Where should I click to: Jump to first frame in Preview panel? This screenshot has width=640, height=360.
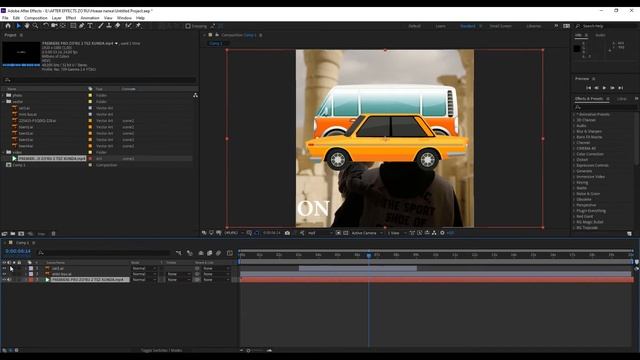click(588, 88)
